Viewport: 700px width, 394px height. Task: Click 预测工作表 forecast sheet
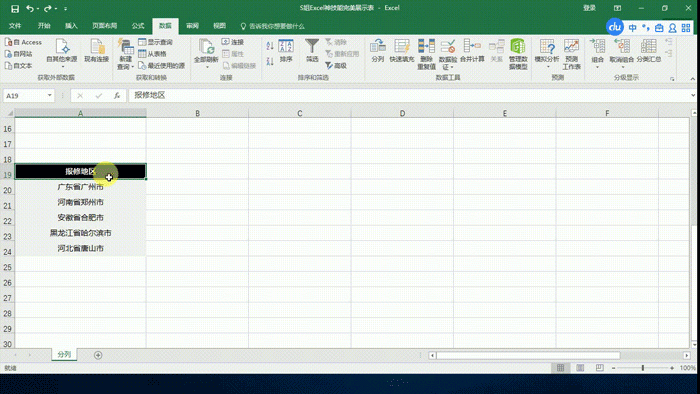coord(571,54)
